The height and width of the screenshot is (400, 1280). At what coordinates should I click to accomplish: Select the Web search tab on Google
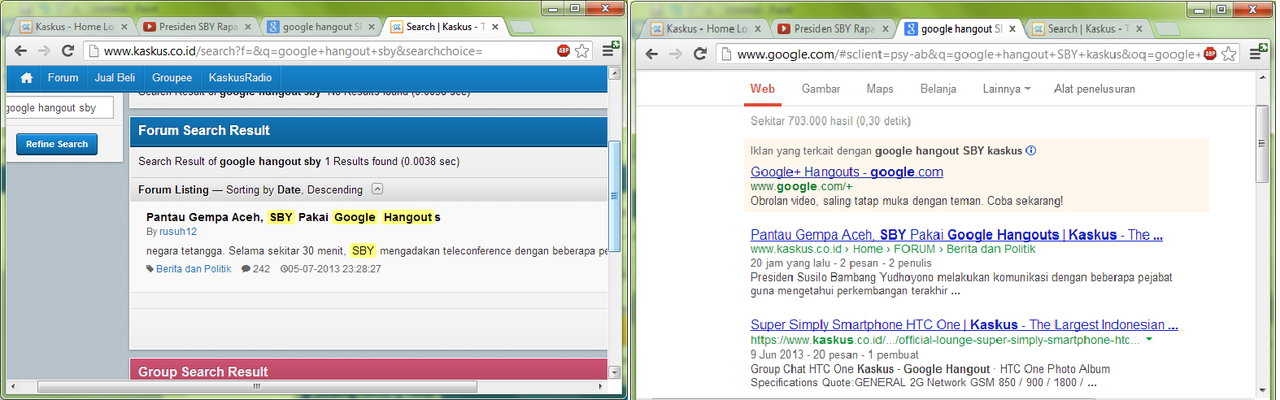[763, 89]
